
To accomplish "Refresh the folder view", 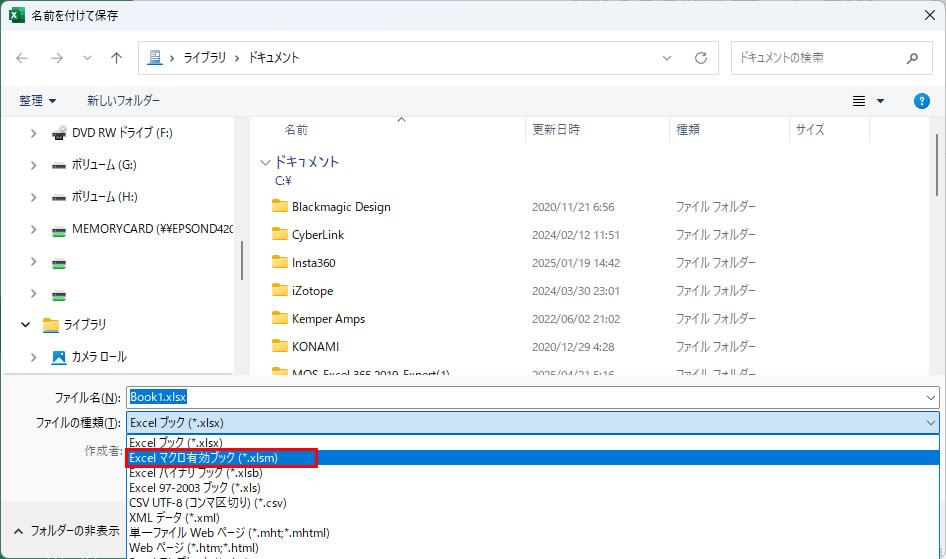I will (700, 58).
